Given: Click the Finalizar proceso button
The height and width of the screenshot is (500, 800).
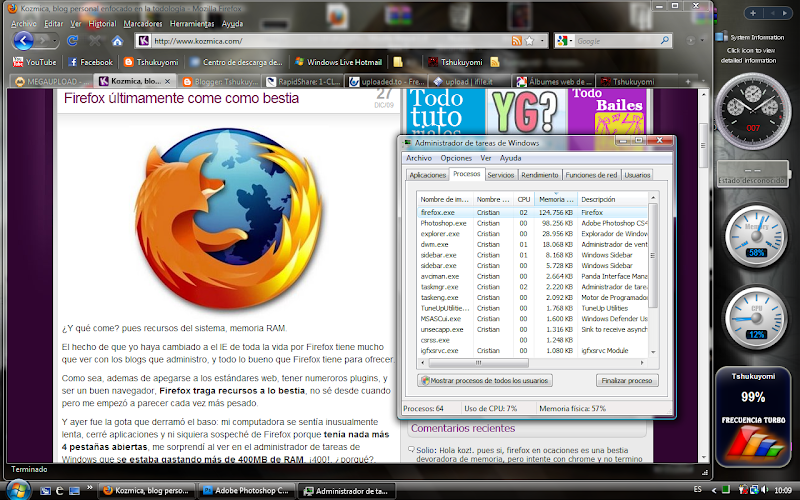Looking at the screenshot, I should pyautogui.click(x=627, y=381).
